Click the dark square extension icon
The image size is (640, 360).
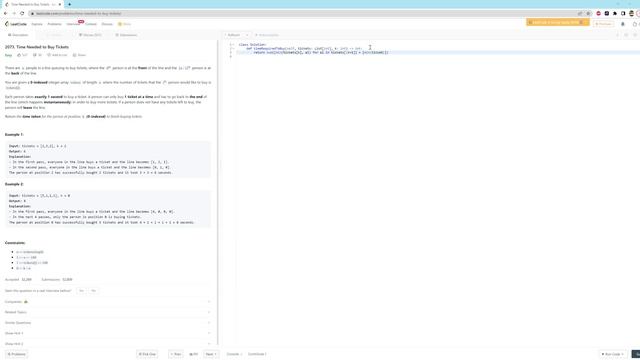(x=607, y=13)
